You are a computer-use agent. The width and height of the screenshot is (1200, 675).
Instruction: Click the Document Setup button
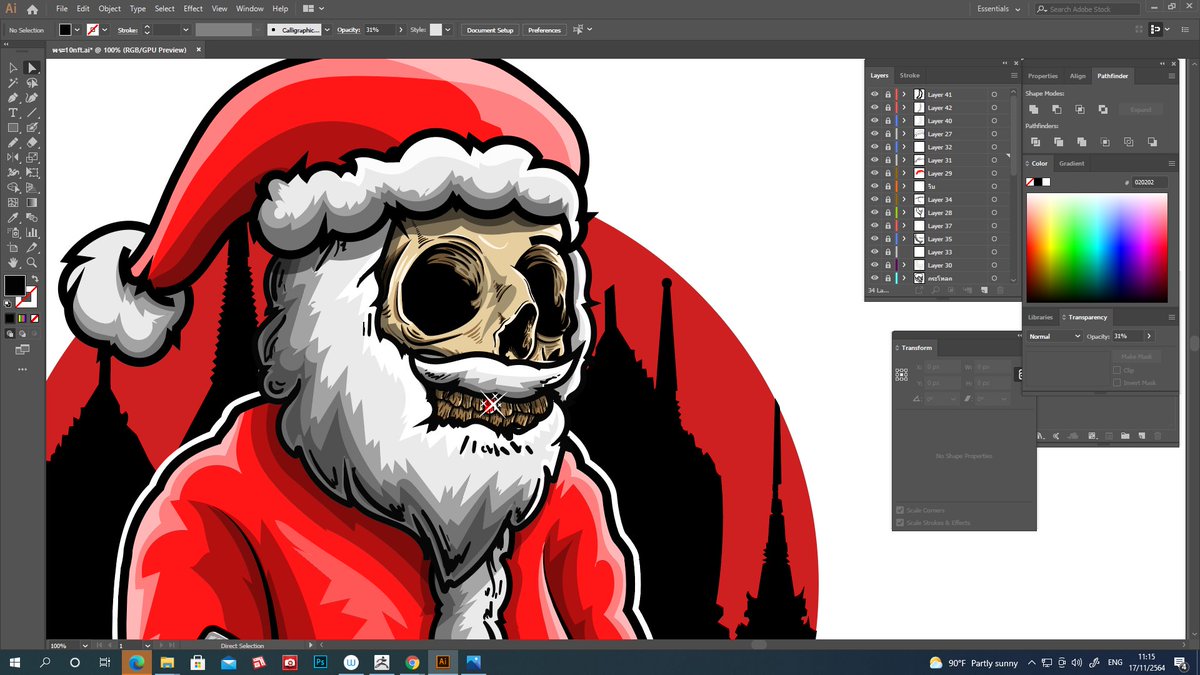click(490, 30)
